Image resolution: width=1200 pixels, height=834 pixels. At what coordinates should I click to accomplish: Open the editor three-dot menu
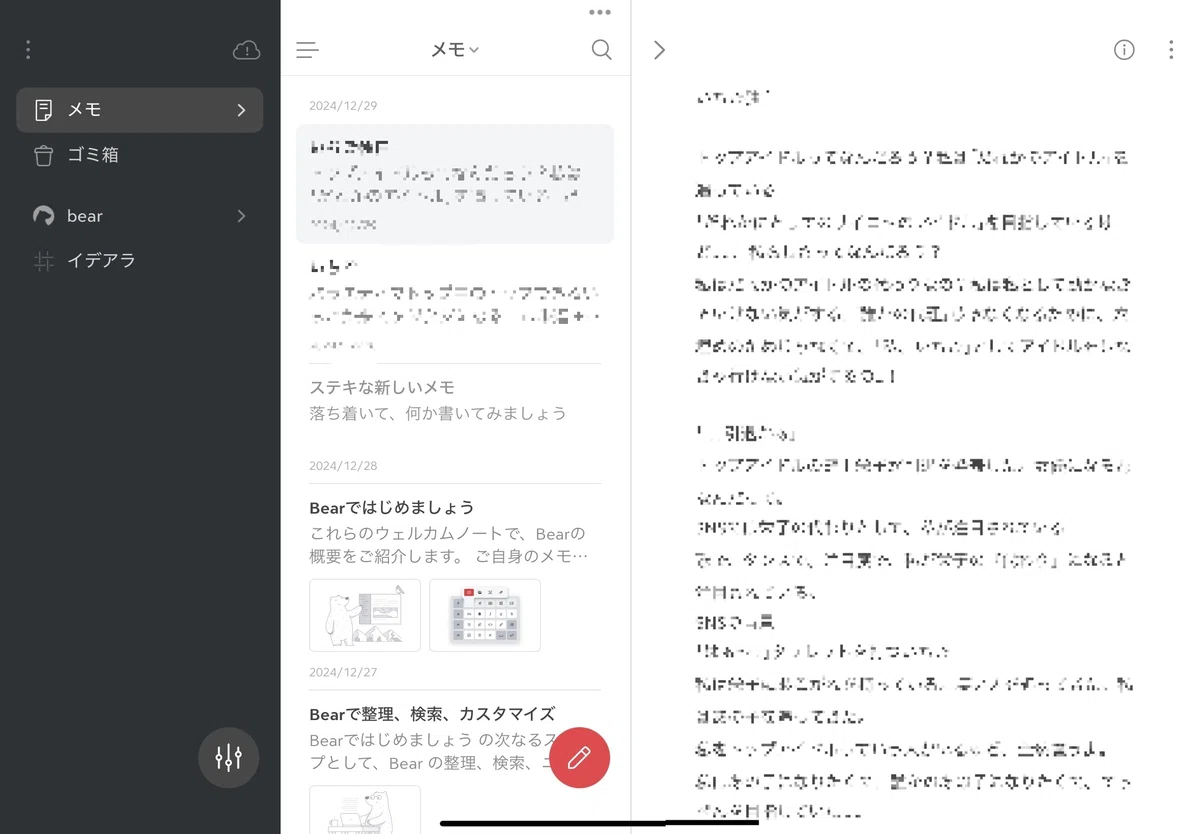1171,50
